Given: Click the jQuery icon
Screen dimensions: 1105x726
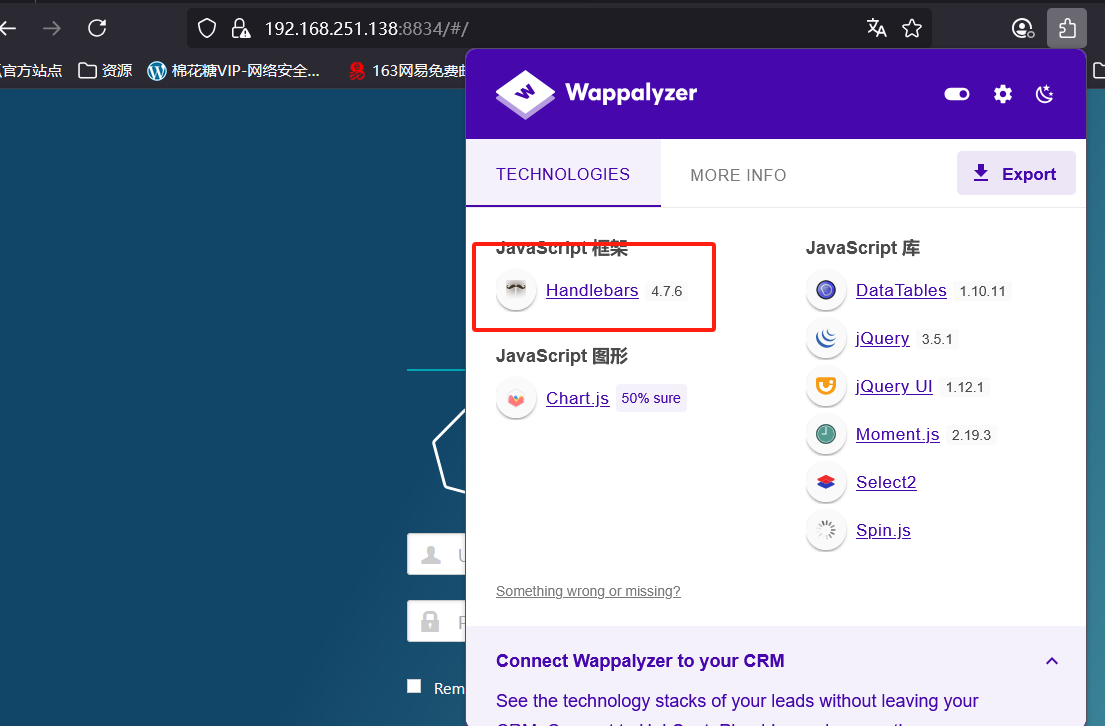Looking at the screenshot, I should (x=826, y=338).
